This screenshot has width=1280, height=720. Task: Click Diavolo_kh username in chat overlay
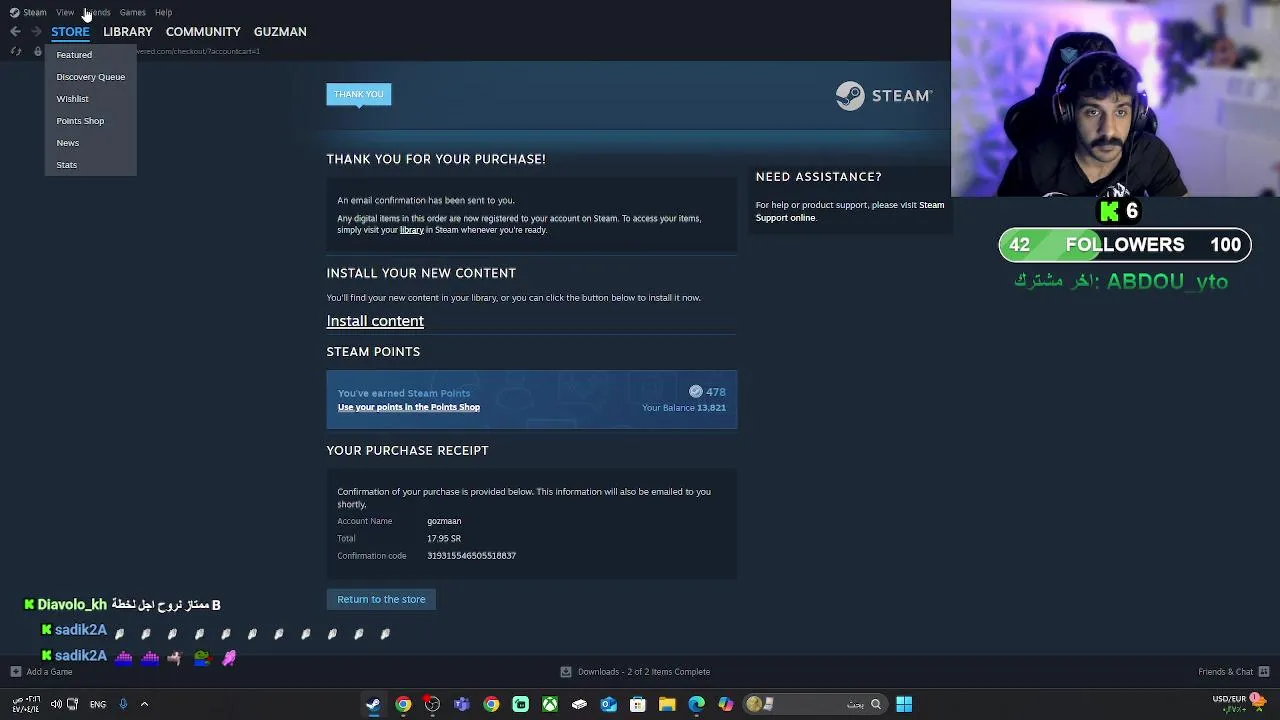coord(72,605)
